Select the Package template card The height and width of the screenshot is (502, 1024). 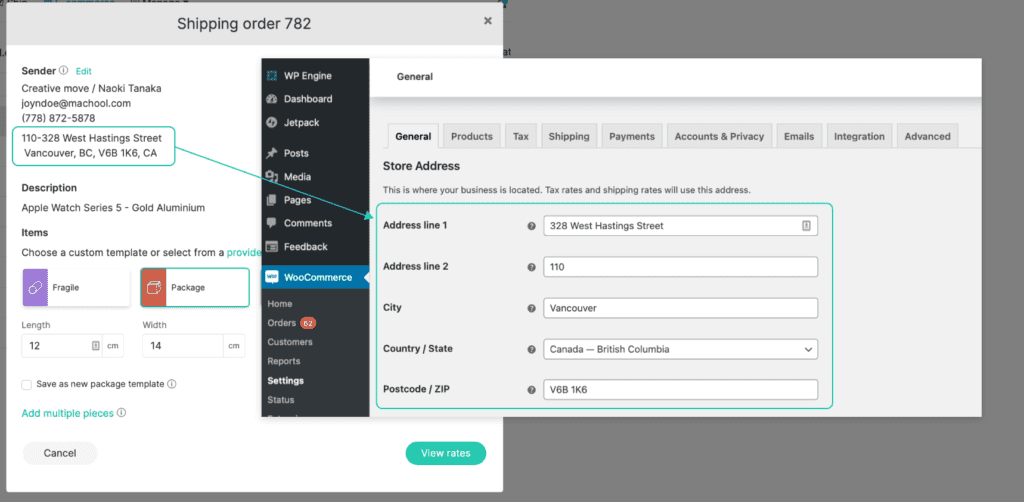click(x=195, y=287)
